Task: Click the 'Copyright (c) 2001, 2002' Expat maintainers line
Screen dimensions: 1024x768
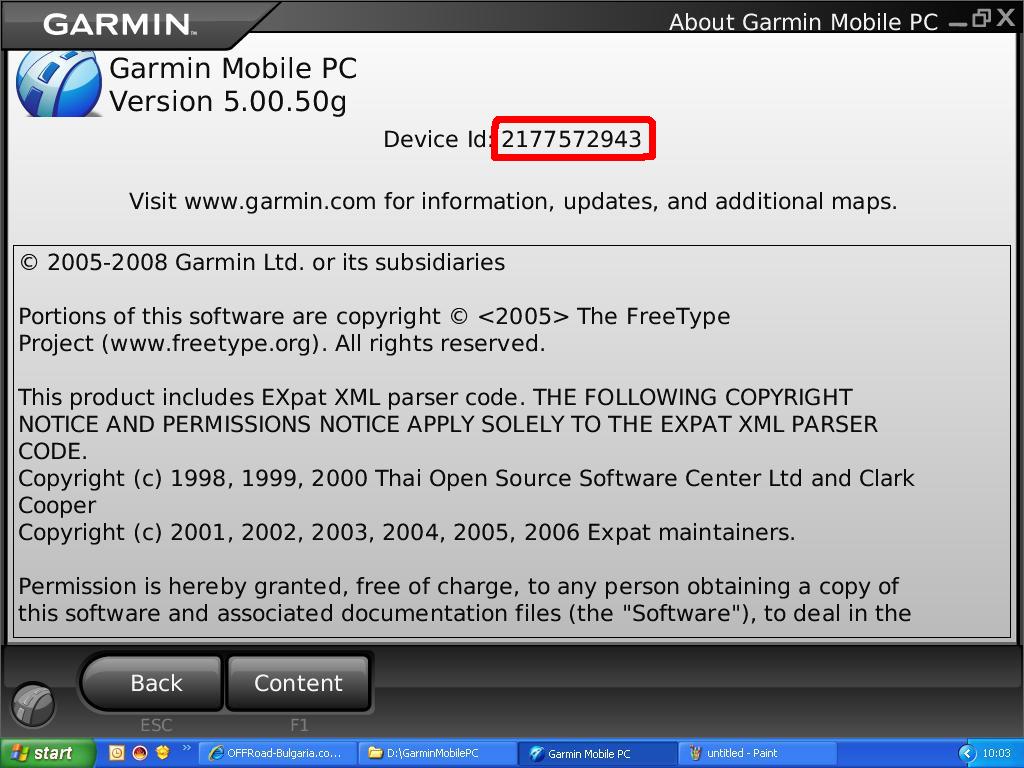Action: point(407,533)
